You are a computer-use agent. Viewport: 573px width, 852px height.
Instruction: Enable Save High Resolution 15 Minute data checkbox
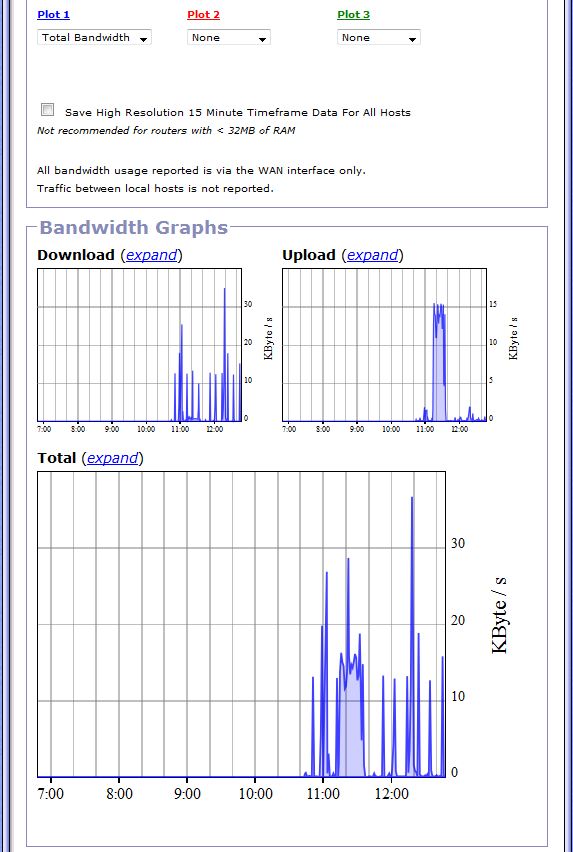(x=48, y=110)
